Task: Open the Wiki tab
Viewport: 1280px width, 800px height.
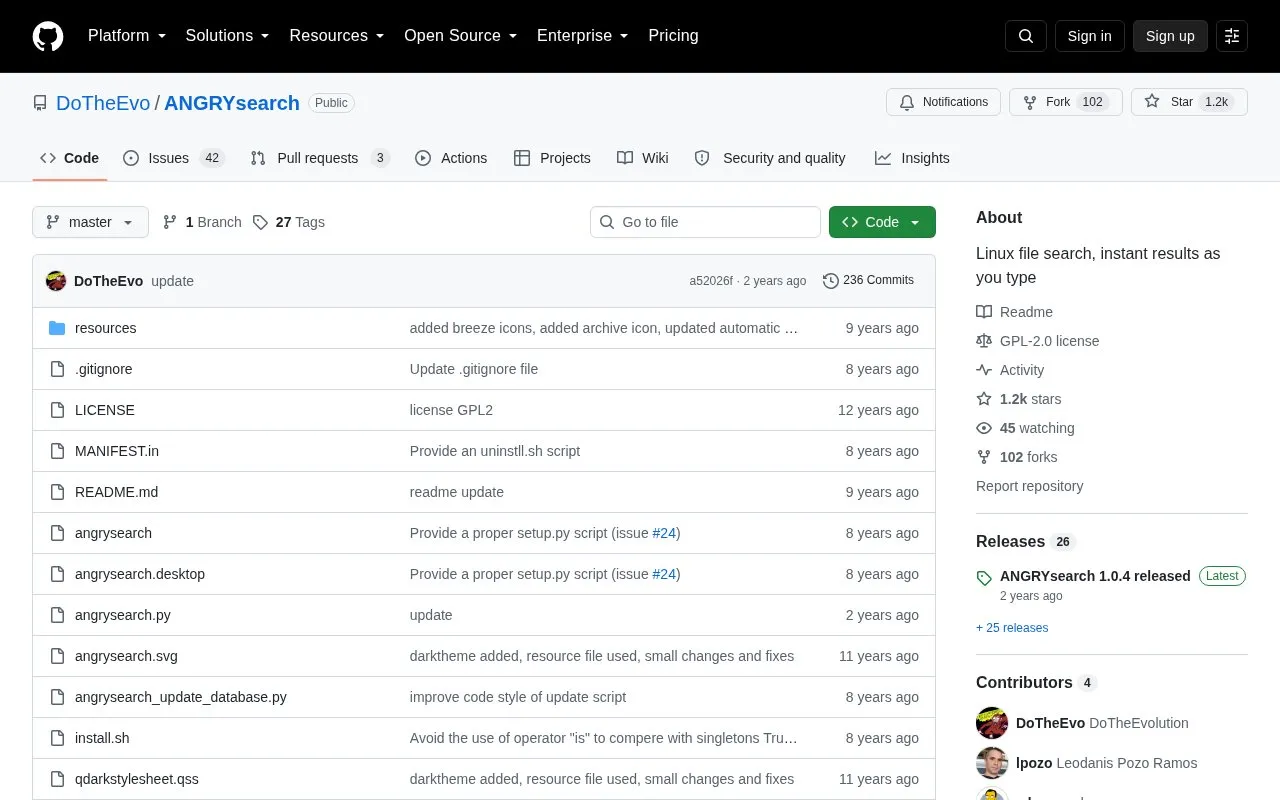Action: 643,158
